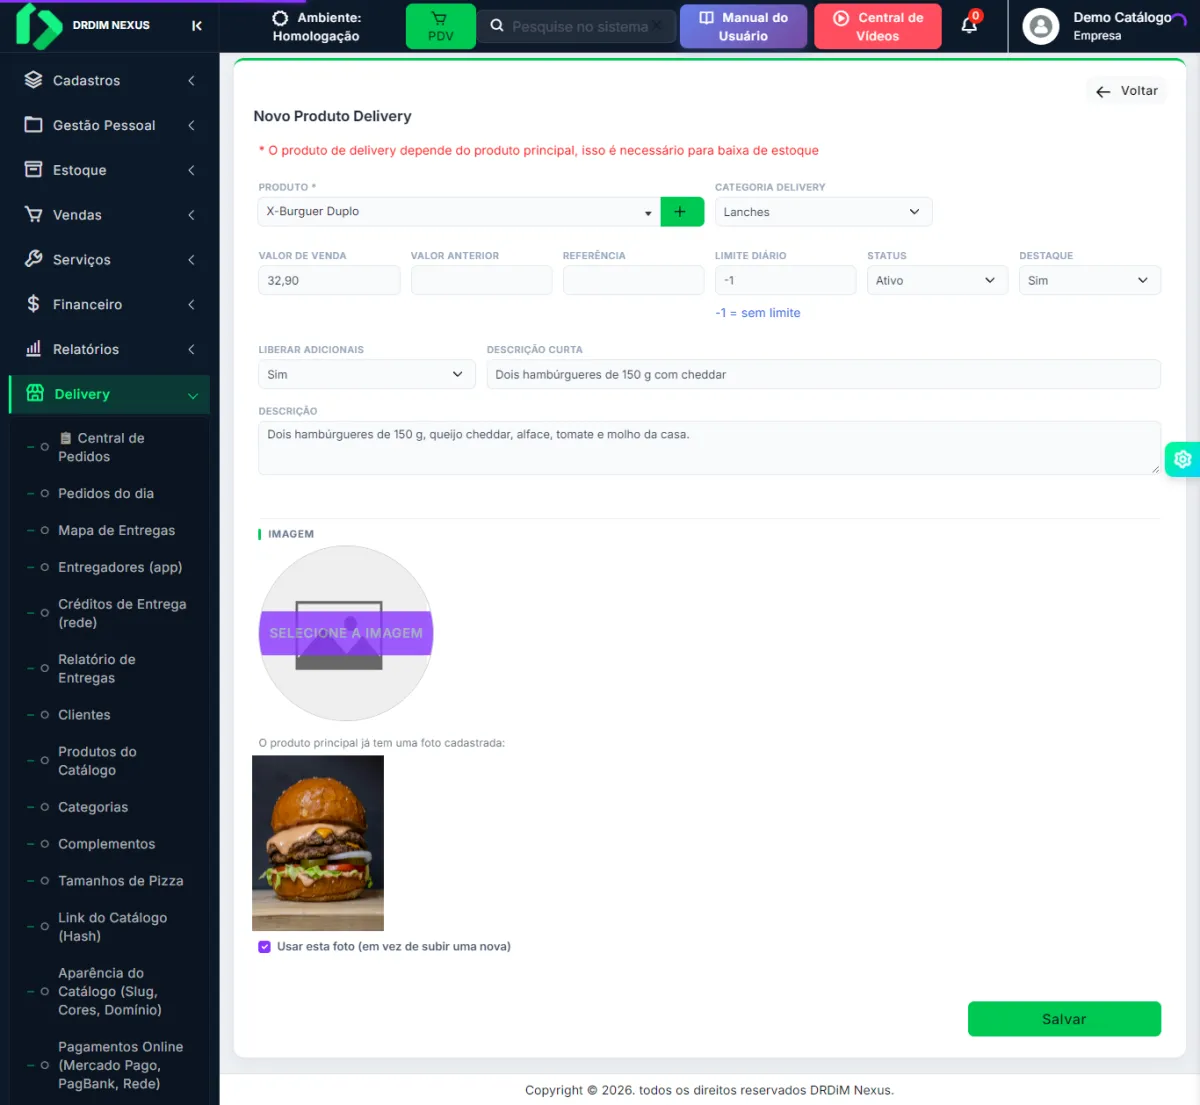Open the PDV shopping cart button
Image resolution: width=1200 pixels, height=1105 pixels.
[x=440, y=26]
